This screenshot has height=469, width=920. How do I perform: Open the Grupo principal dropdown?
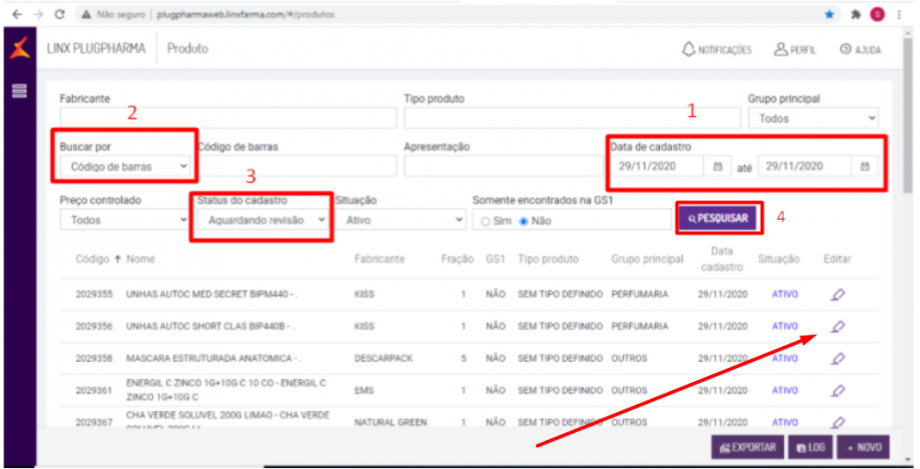point(812,117)
